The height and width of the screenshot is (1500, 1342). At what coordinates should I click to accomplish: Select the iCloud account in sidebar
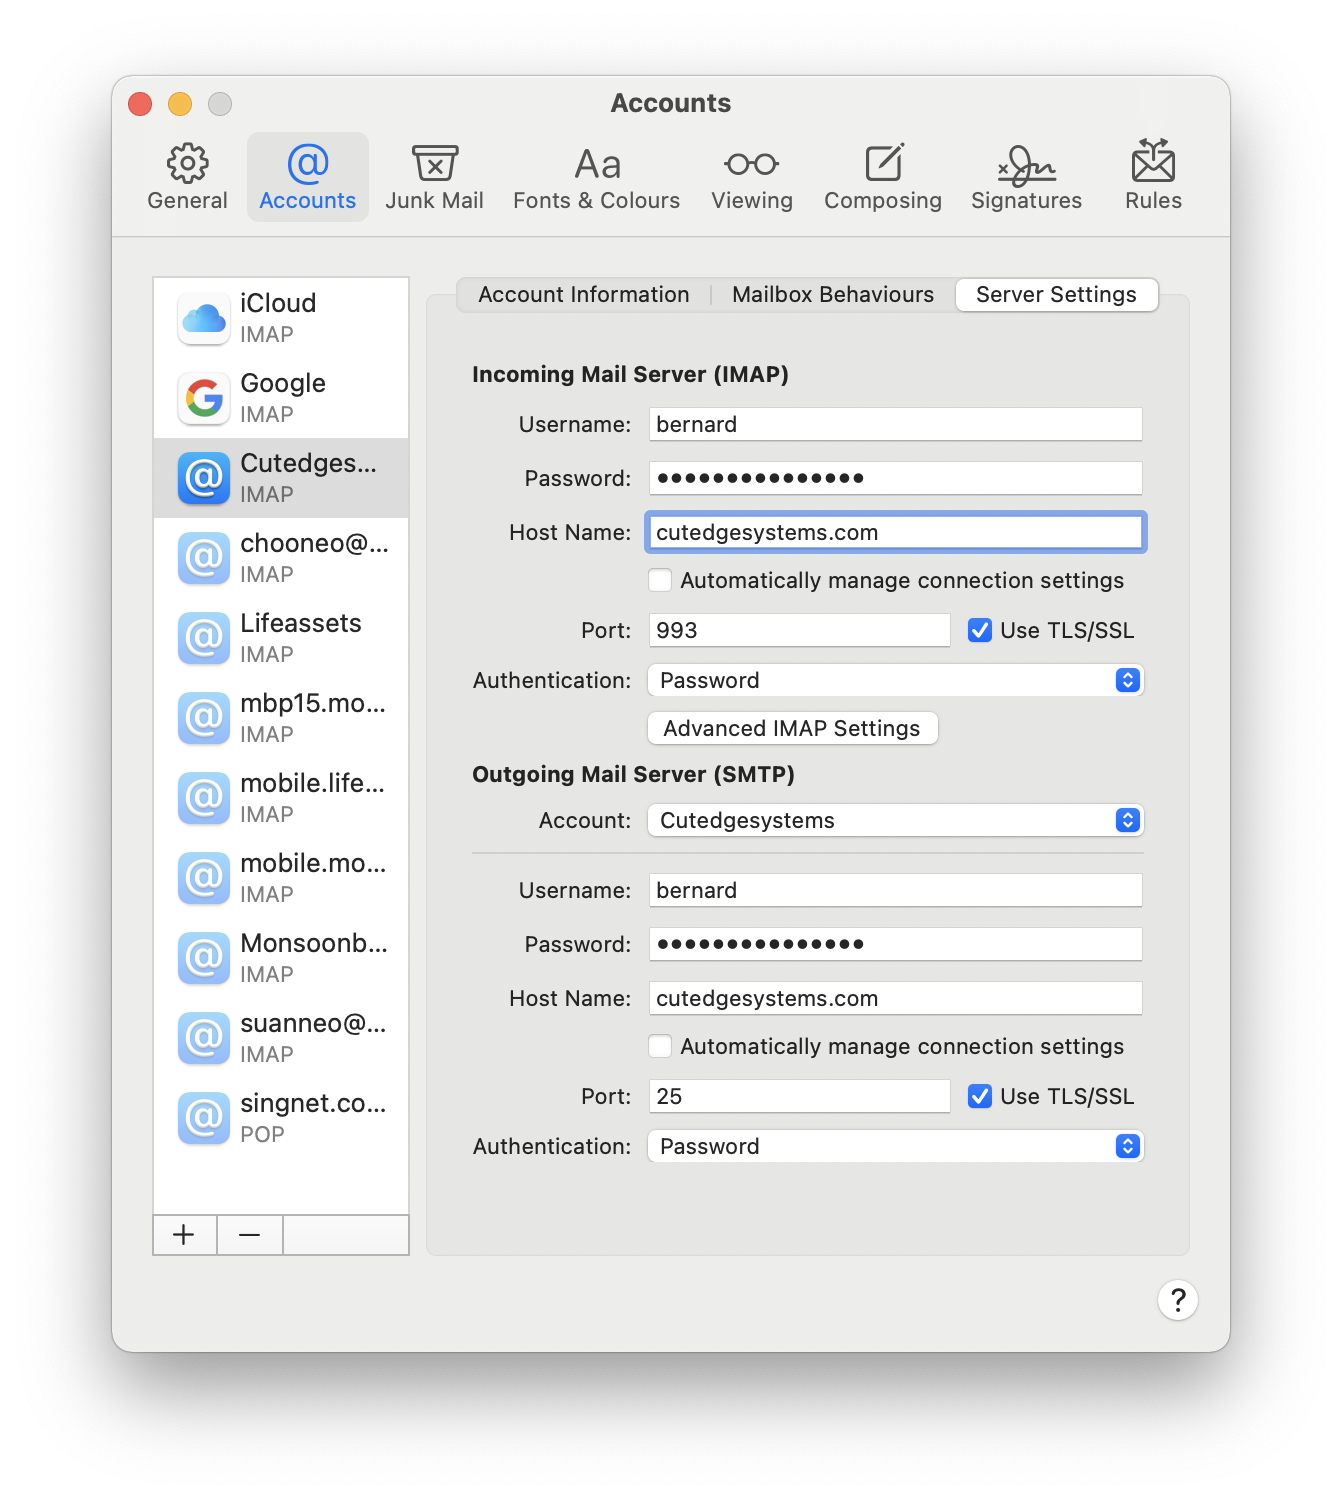point(281,318)
